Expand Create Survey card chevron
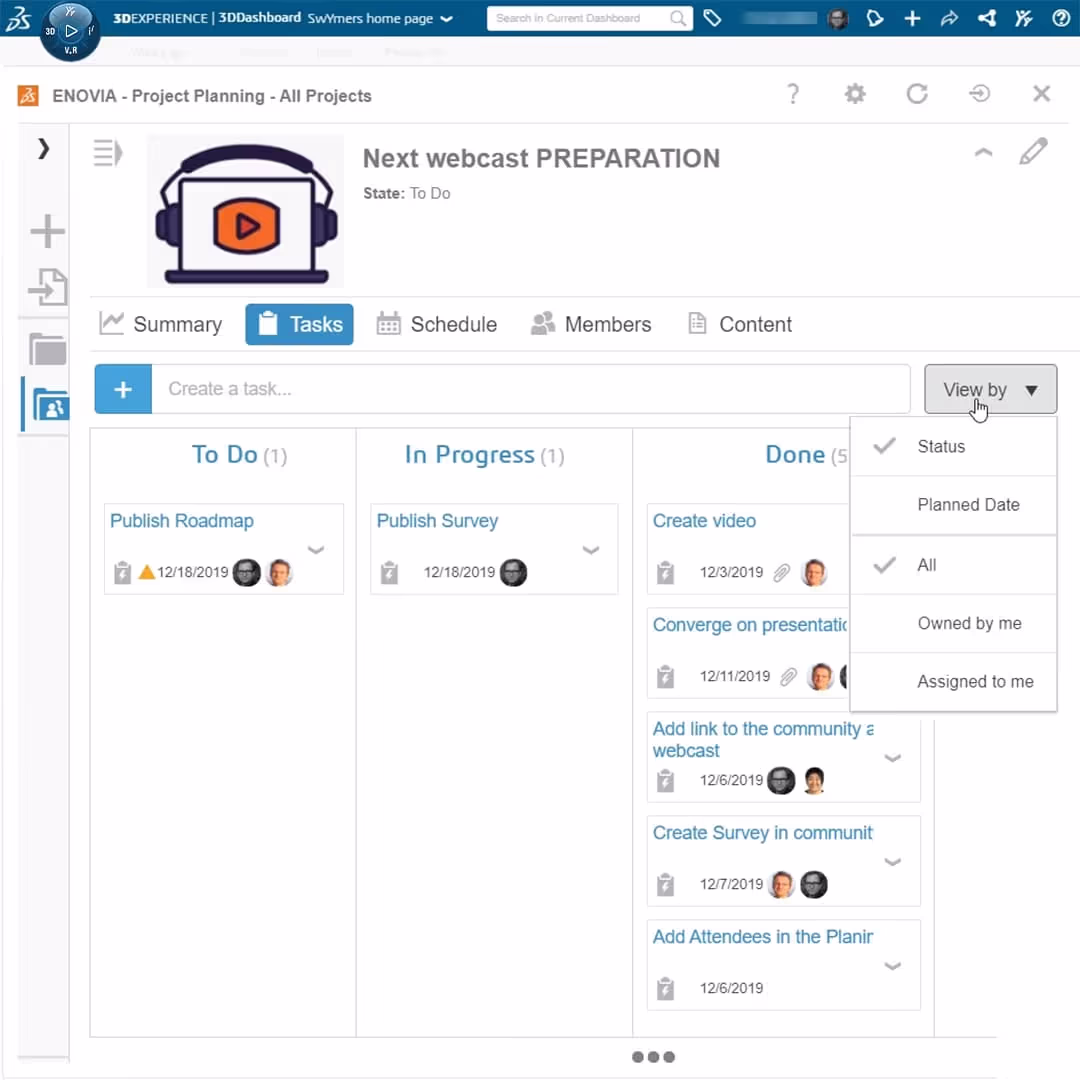 pyautogui.click(x=893, y=862)
